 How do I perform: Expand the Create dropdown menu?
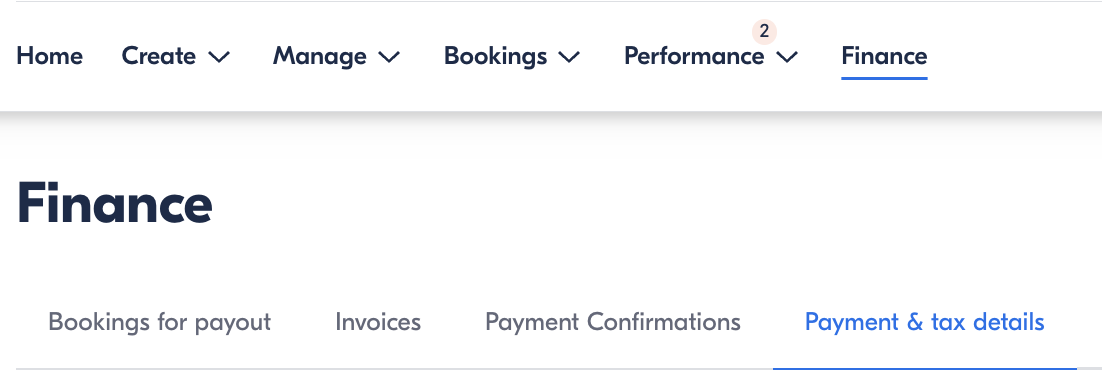(176, 56)
